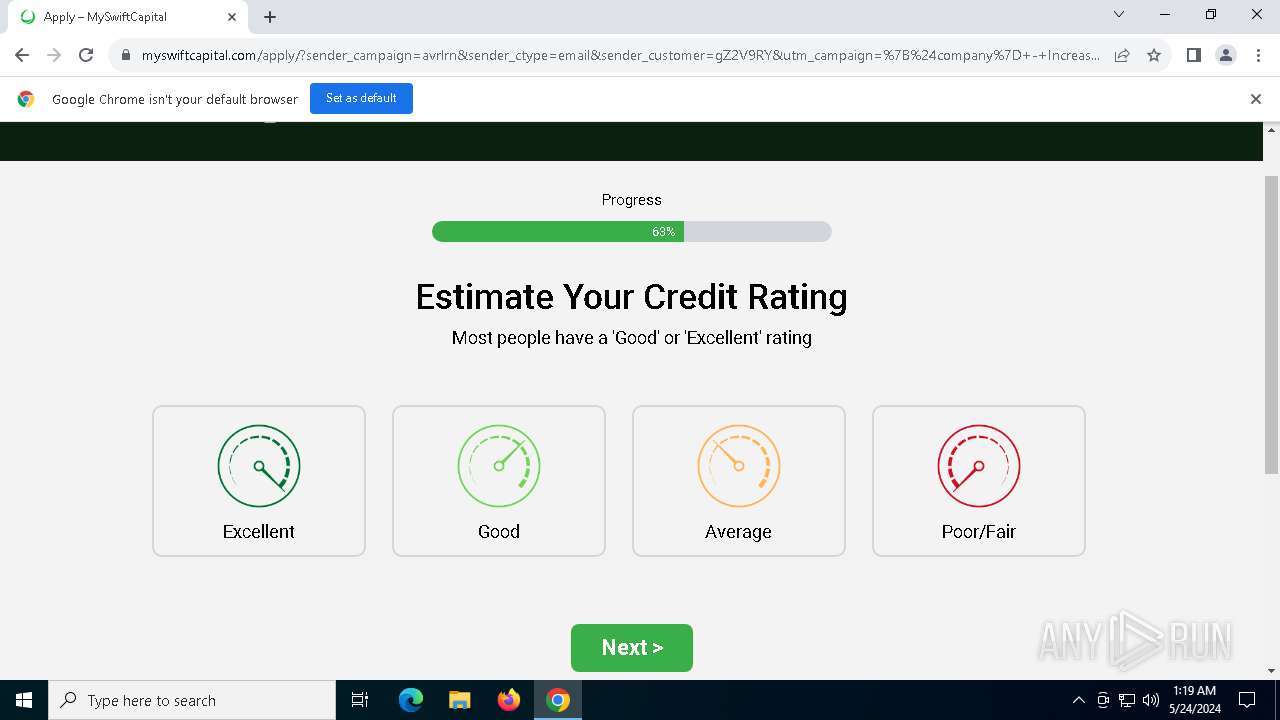The image size is (1280, 720).
Task: Open the tab search dropdown
Action: click(x=1119, y=15)
